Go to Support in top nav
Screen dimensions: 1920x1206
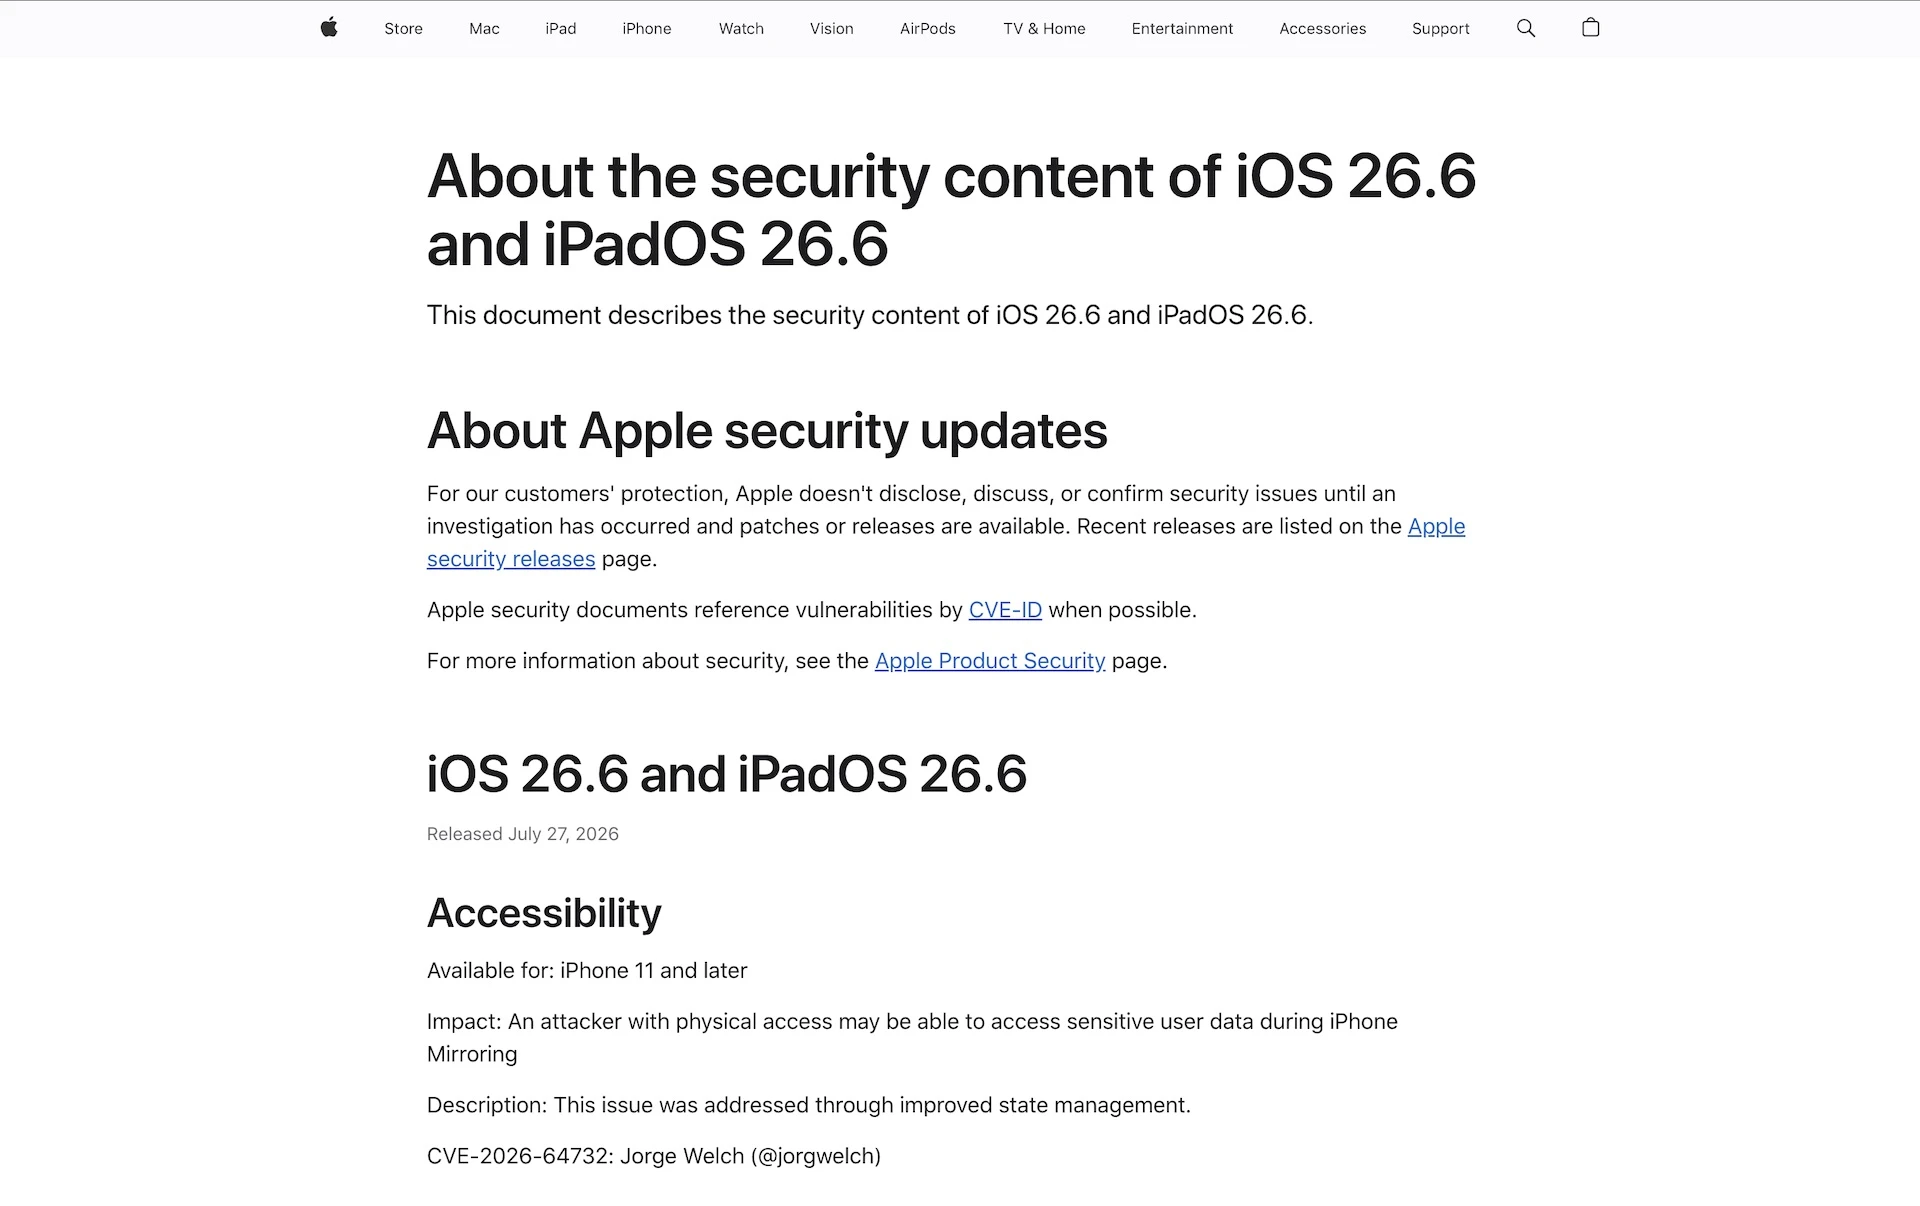(x=1440, y=29)
